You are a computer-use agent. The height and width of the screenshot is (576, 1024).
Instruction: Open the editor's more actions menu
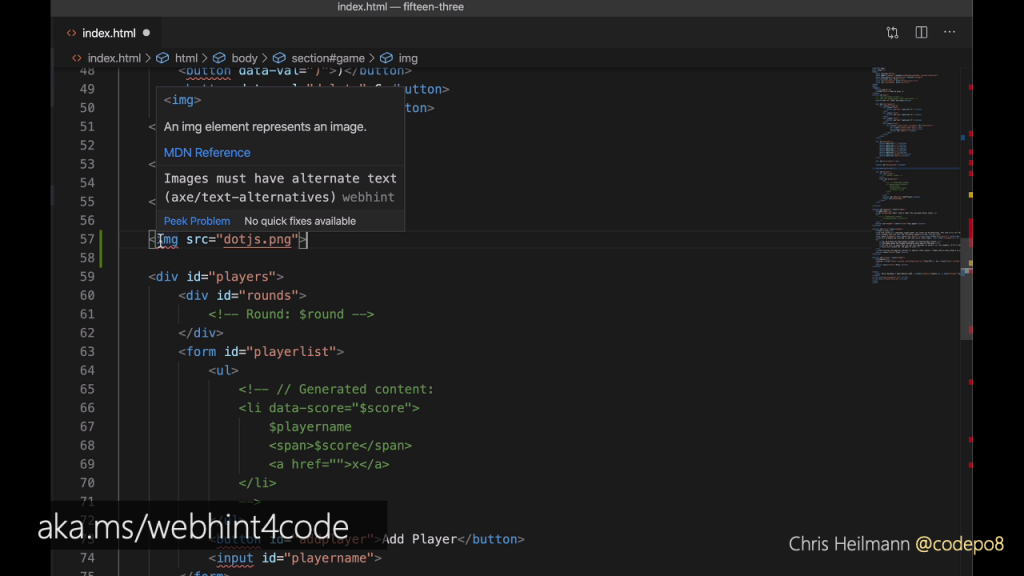(950, 32)
